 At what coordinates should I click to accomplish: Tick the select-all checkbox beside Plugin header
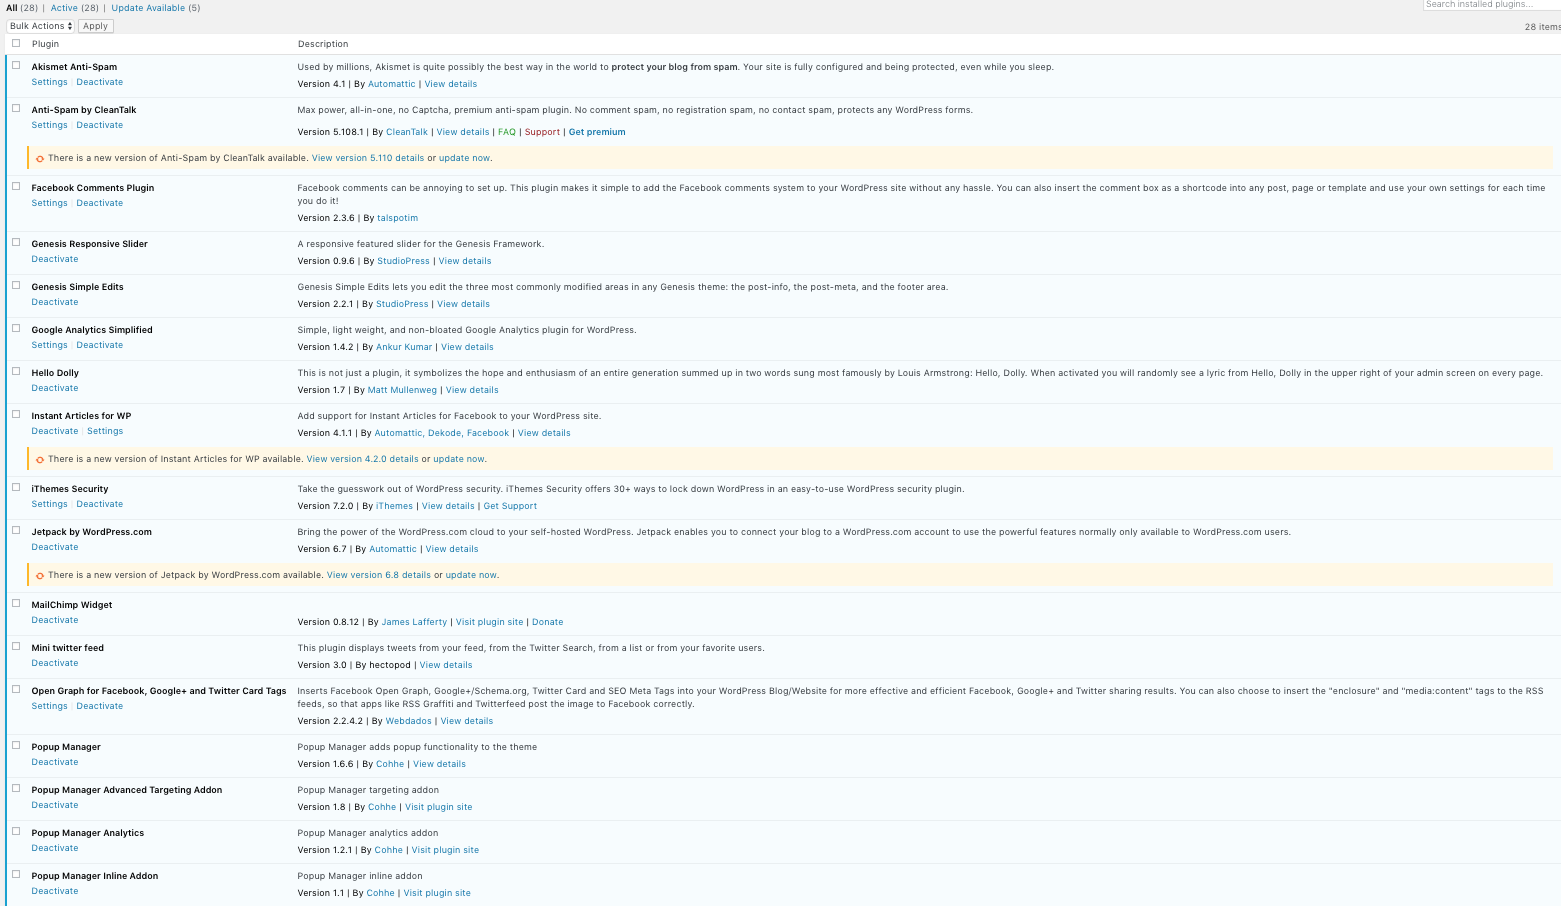(16, 43)
